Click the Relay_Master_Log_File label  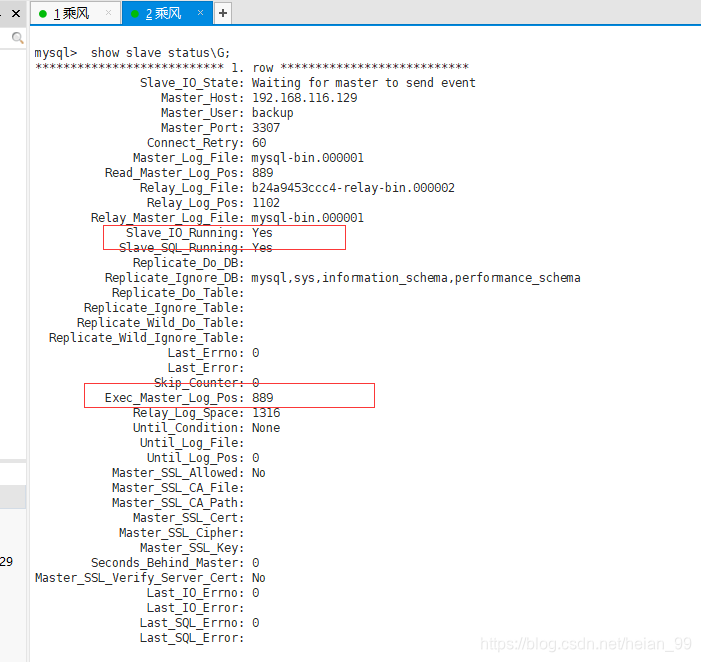coord(168,218)
